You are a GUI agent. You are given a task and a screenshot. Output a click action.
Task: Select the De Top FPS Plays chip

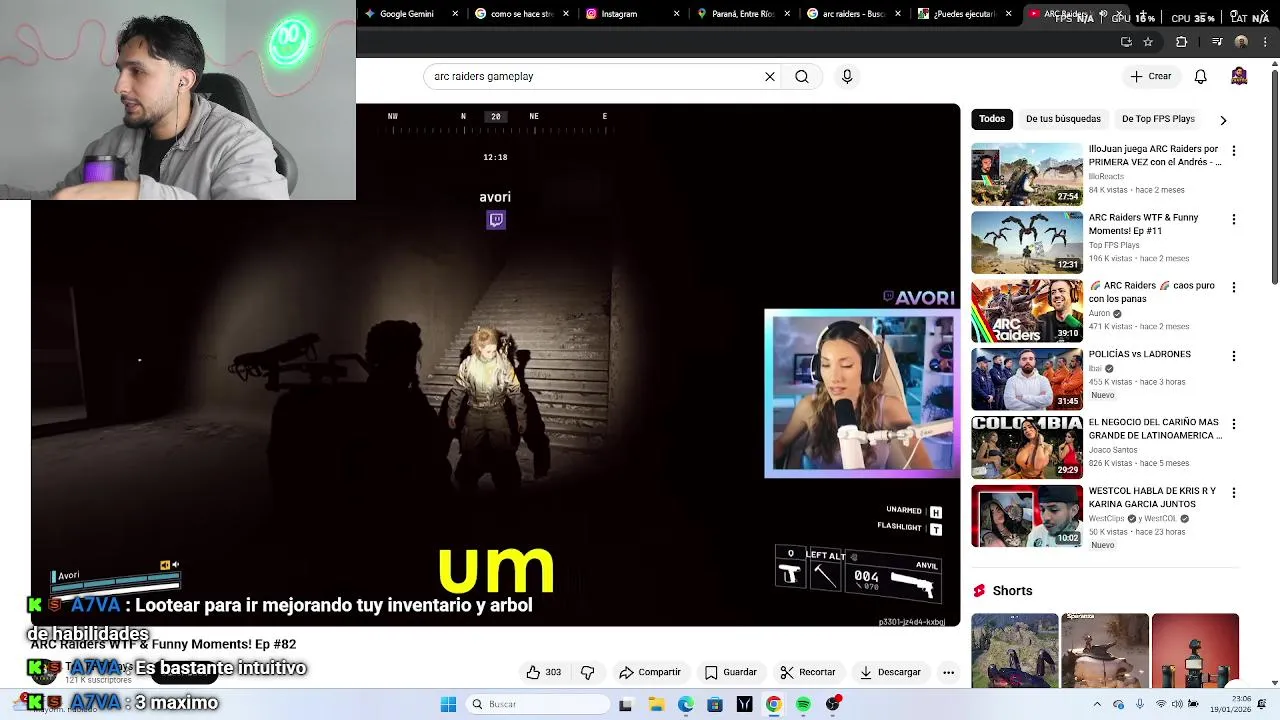coord(1158,119)
